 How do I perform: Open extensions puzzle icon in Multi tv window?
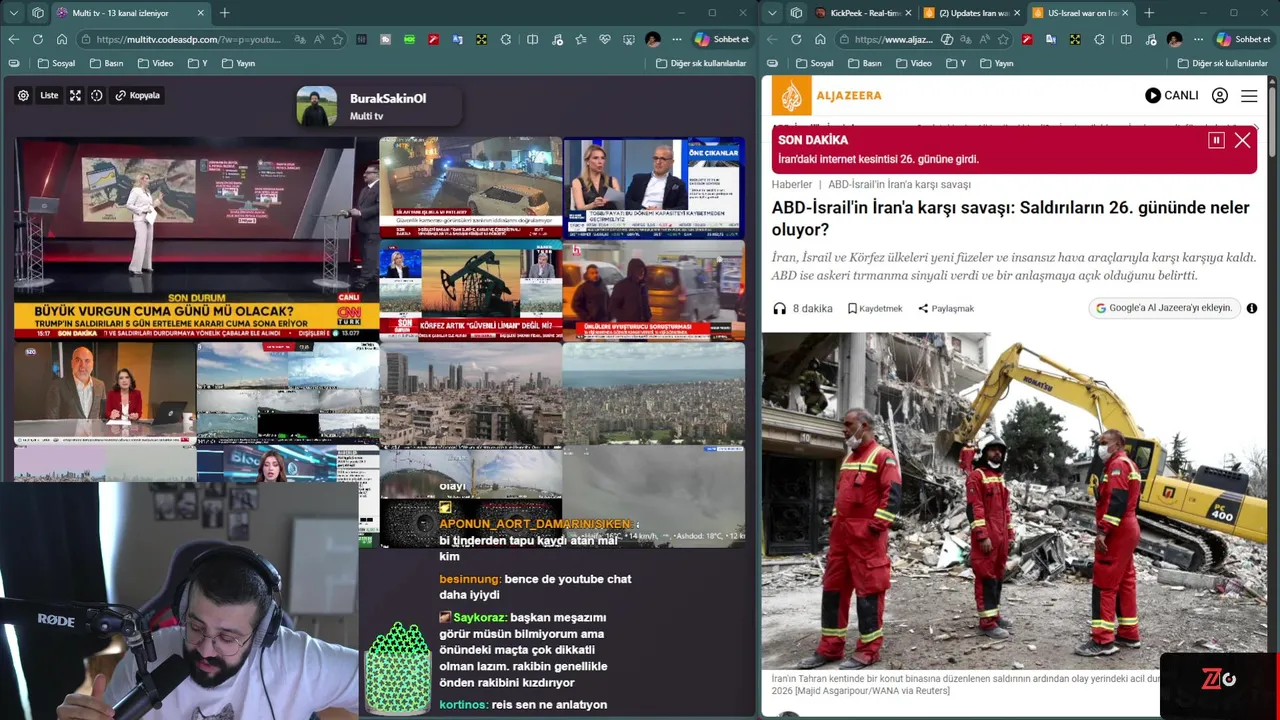coord(506,39)
